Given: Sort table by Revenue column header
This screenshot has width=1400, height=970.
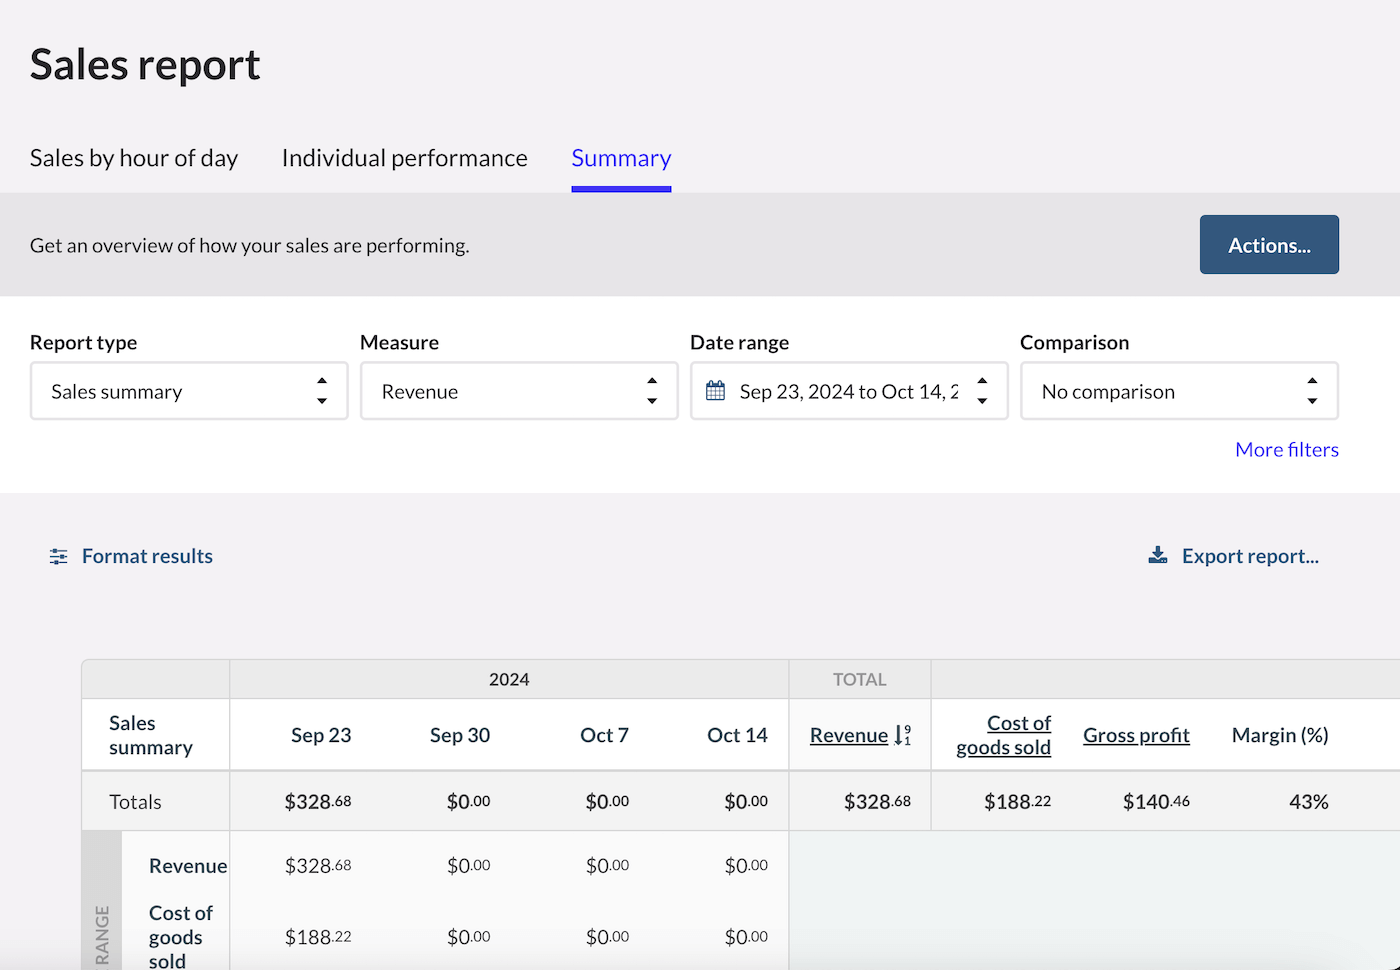Looking at the screenshot, I should pyautogui.click(x=848, y=735).
